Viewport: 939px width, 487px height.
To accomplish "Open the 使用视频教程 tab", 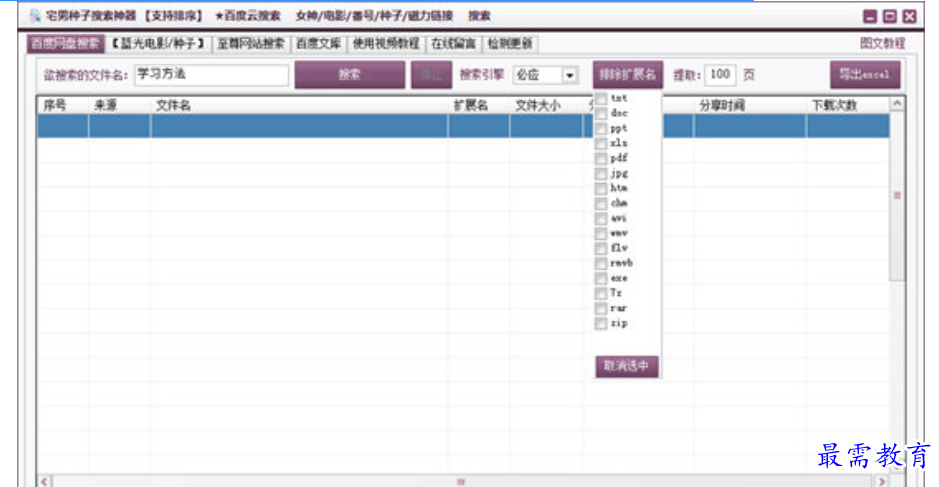I will (386, 44).
